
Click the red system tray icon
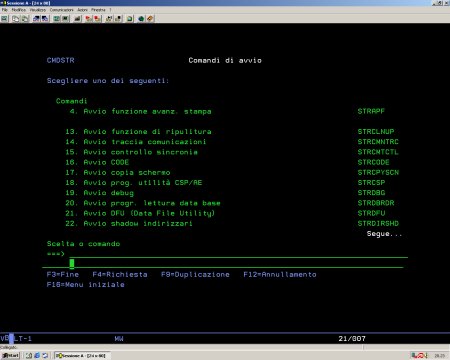(421, 356)
